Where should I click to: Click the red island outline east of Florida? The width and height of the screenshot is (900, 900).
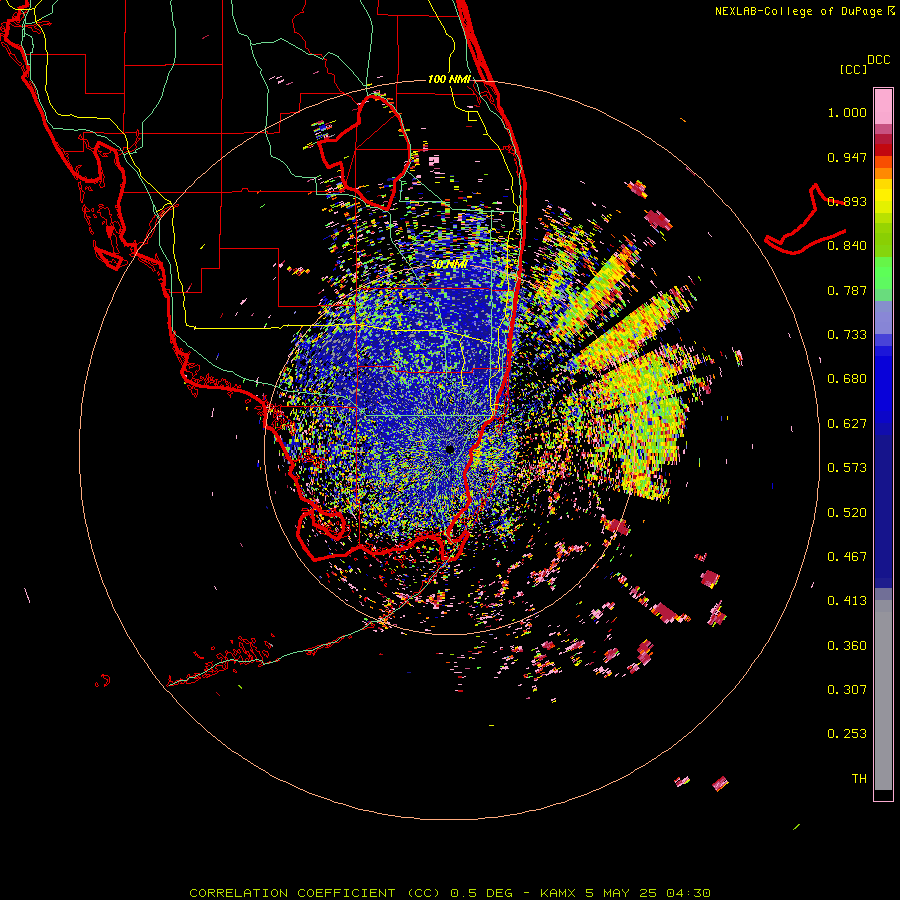[805, 220]
